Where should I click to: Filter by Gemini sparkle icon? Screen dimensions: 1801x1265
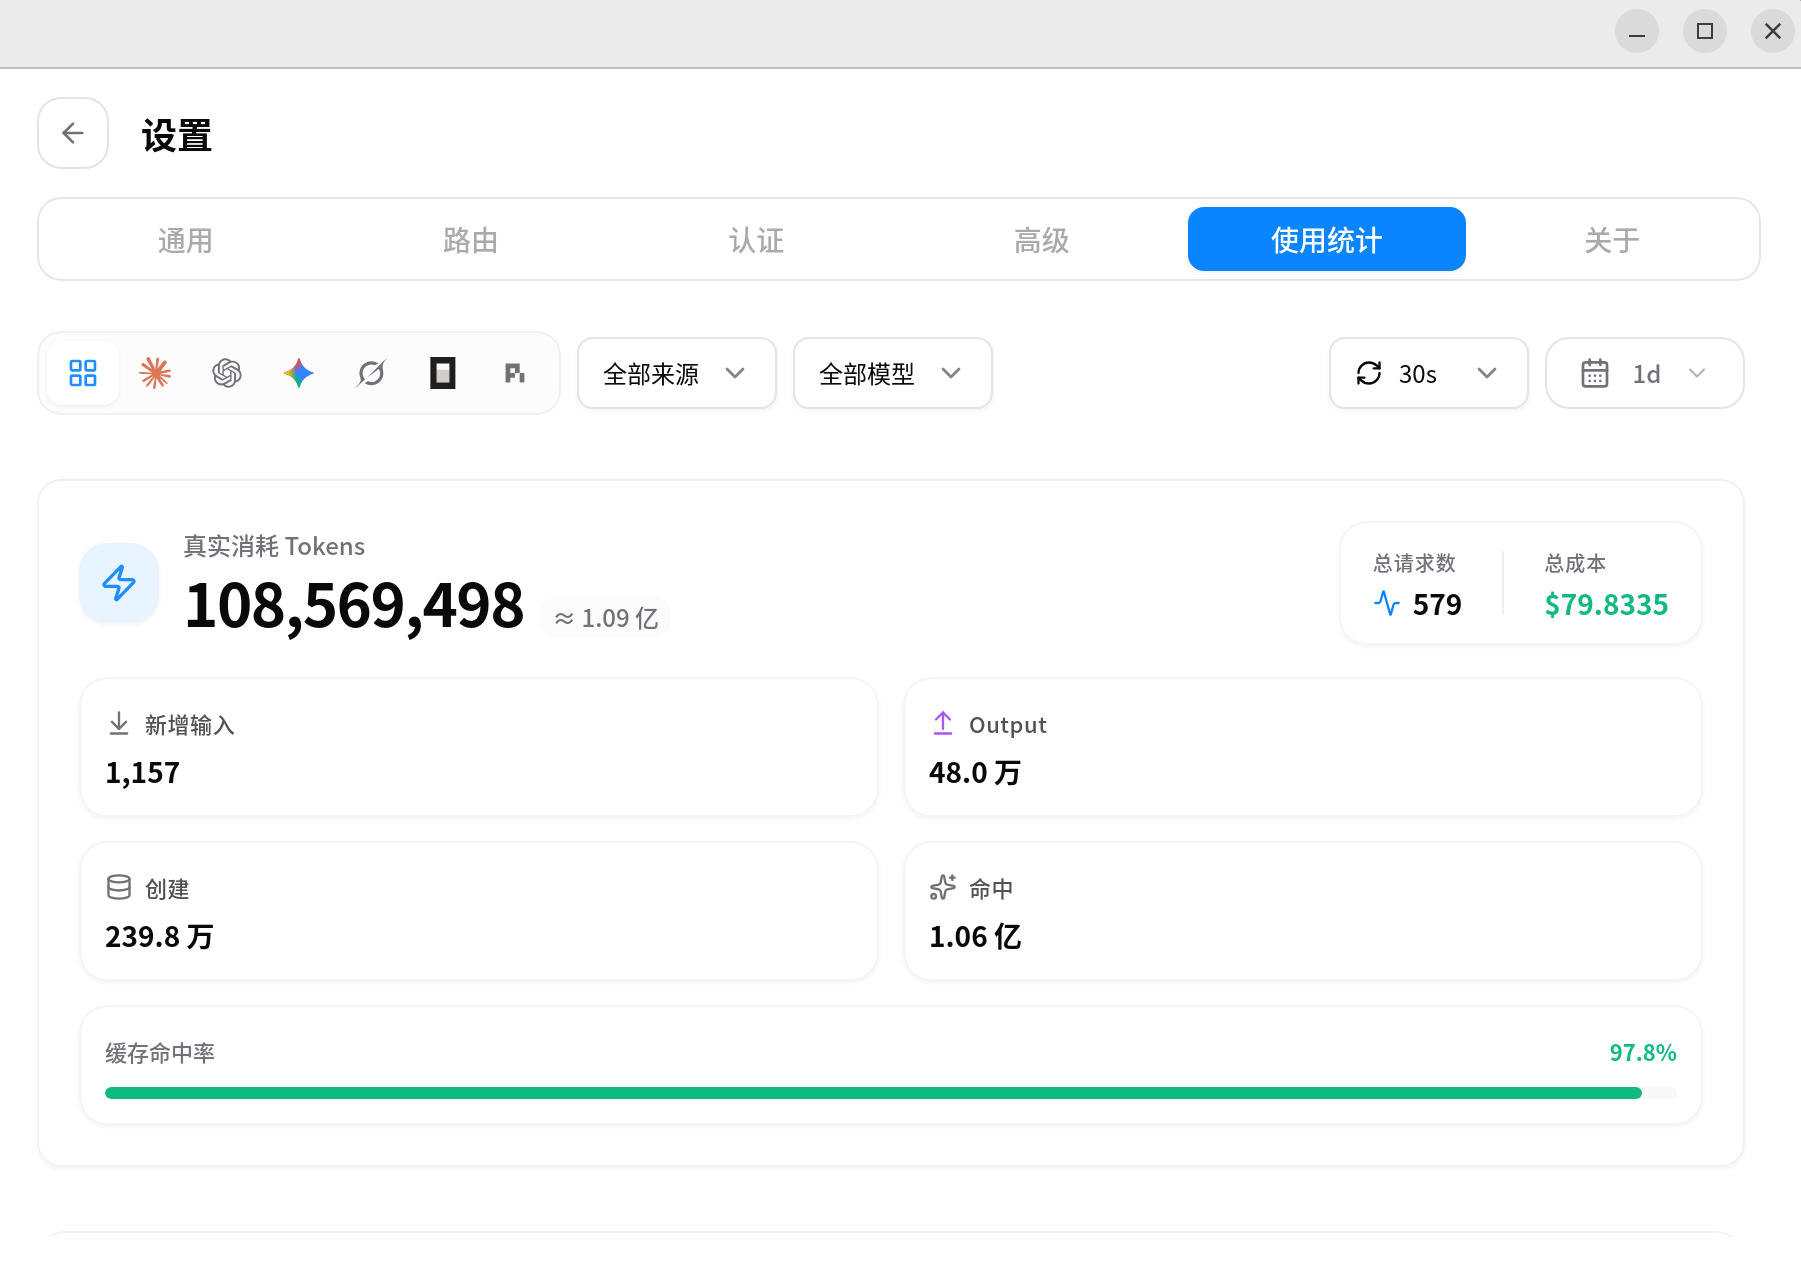299,373
